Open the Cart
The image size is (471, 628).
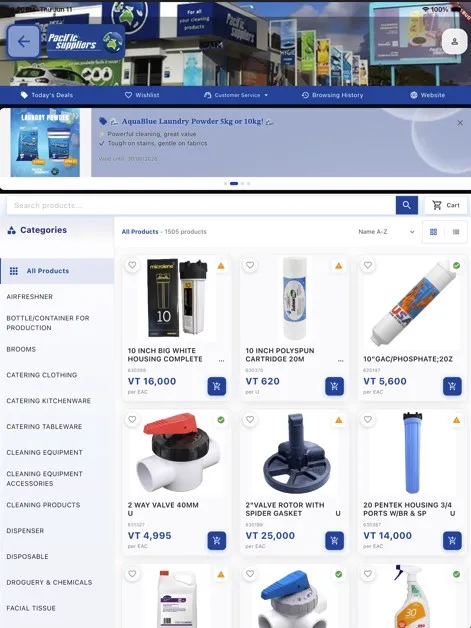pyautogui.click(x=446, y=205)
